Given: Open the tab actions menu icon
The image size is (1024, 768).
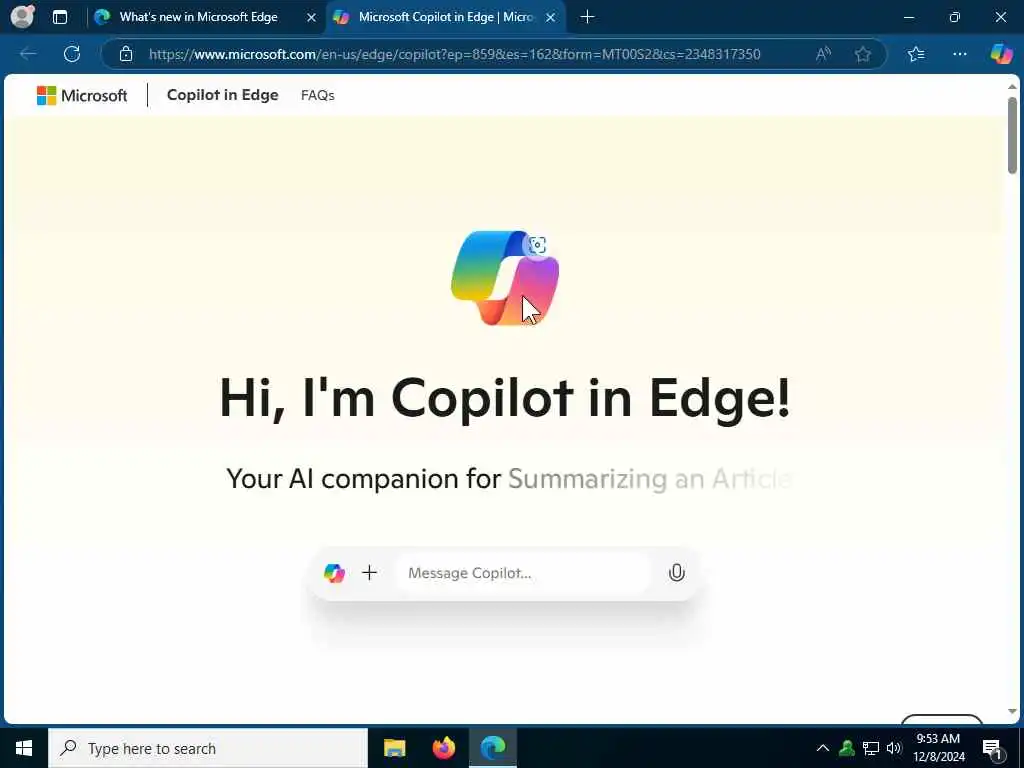Looking at the screenshot, I should pos(60,17).
